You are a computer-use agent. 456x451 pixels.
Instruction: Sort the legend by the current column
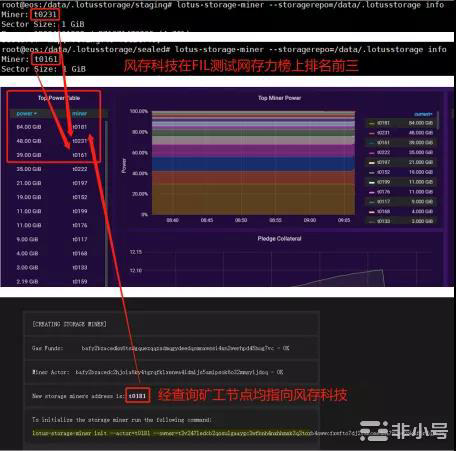coord(423,114)
